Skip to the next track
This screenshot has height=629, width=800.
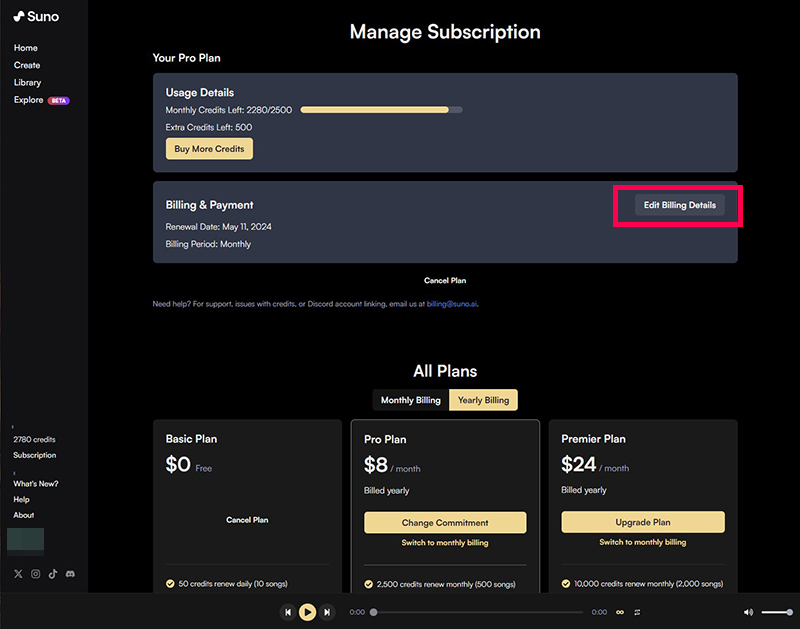[327, 612]
